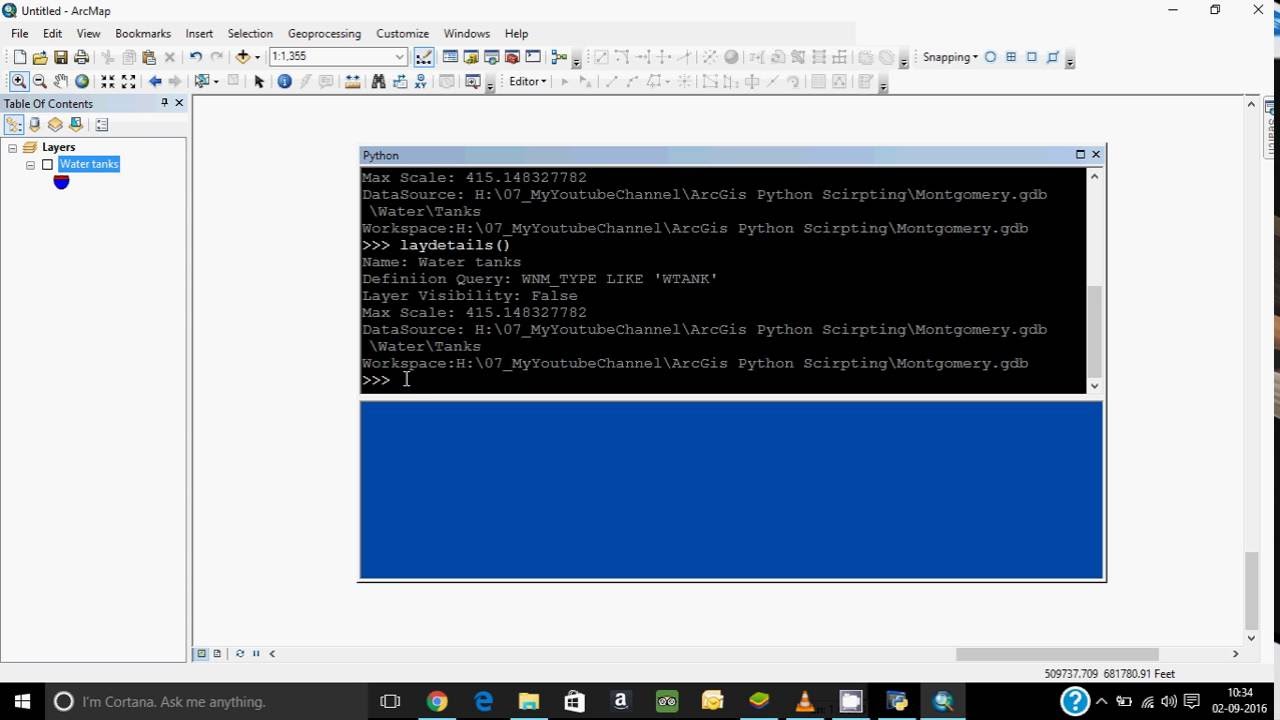Image resolution: width=1280 pixels, height=720 pixels.
Task: Click the Add Data button
Action: tap(242, 57)
